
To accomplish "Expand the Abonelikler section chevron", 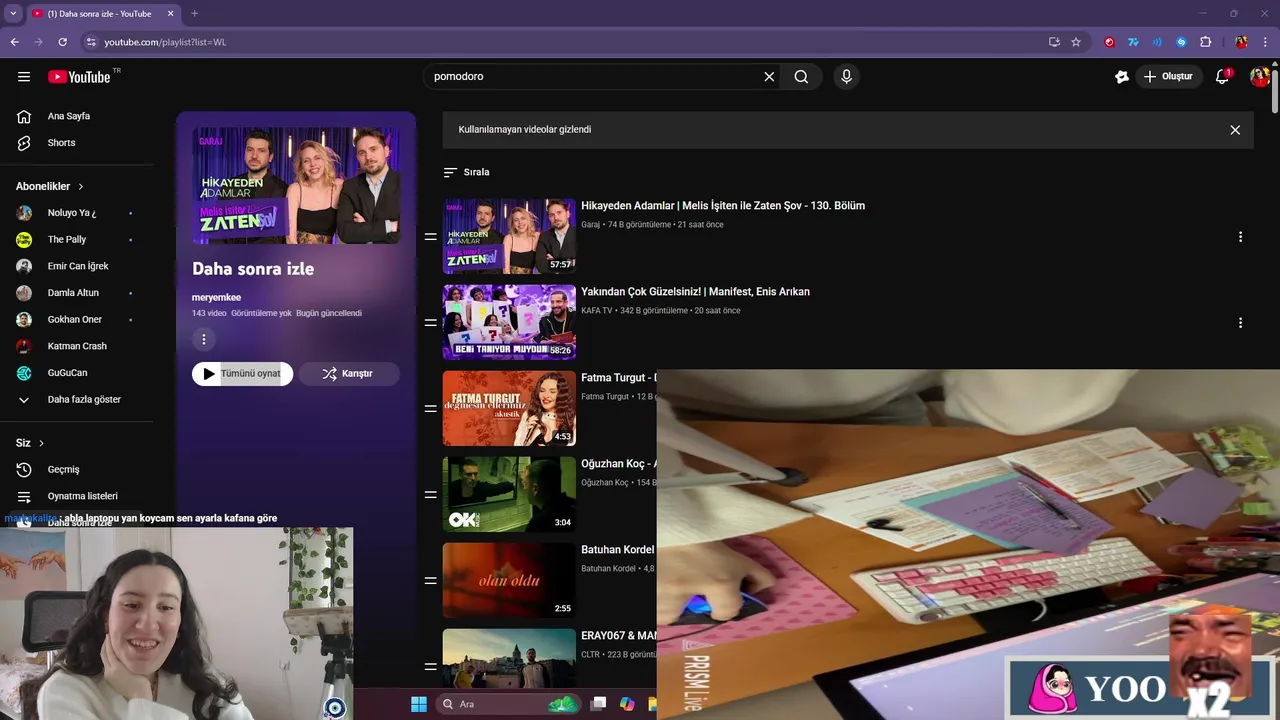I will tap(81, 187).
